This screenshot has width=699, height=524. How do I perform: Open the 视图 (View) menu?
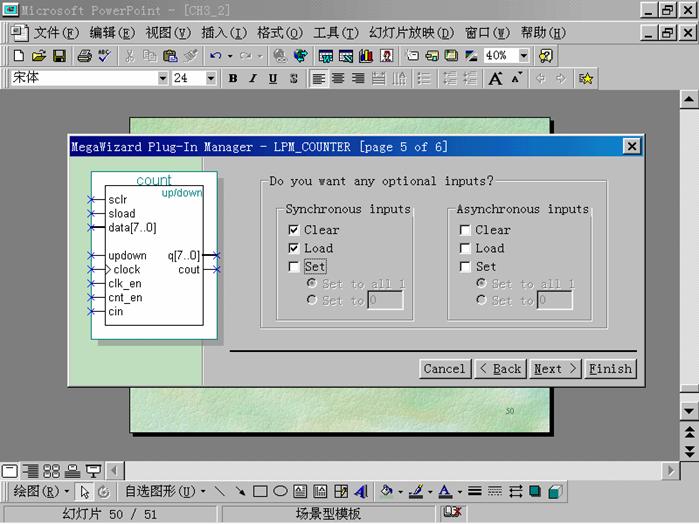[x=168, y=33]
